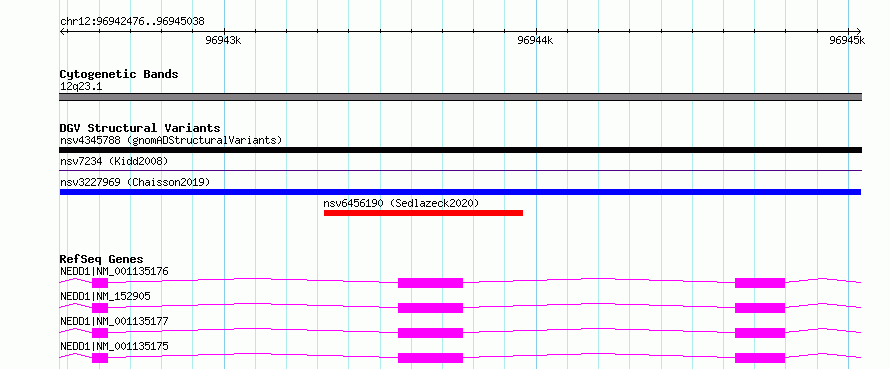Viewport: 890px width, 369px height.
Task: Click the 96944k ruler tick label
Action: (536, 40)
